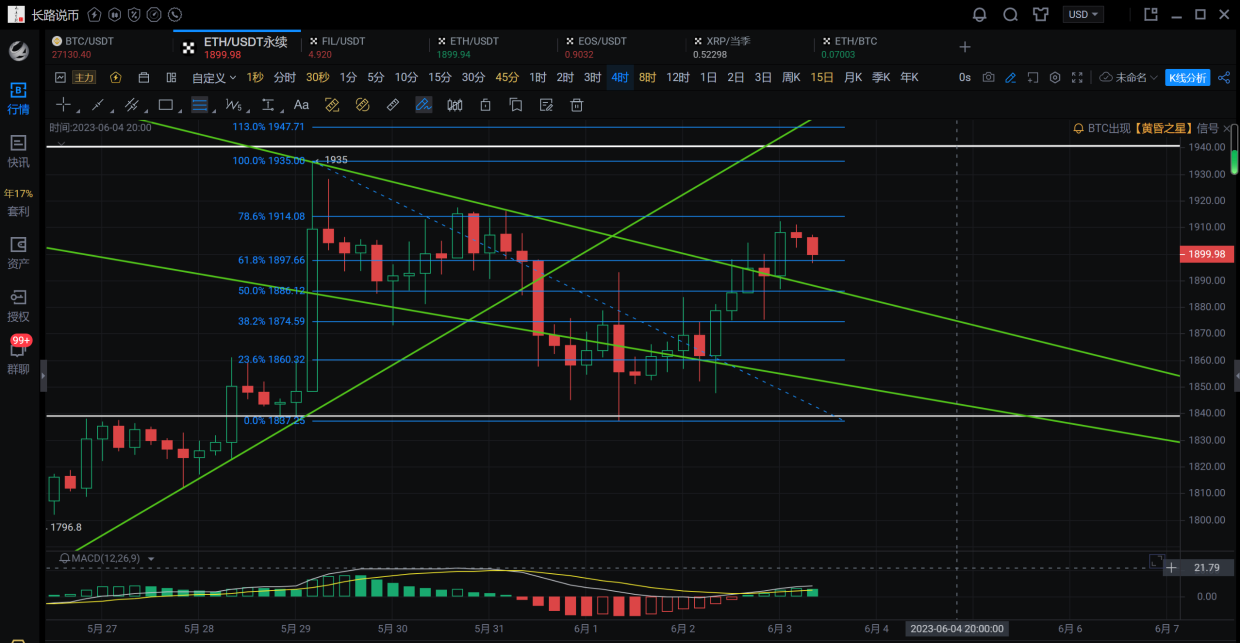This screenshot has width=1240, height=643.
Task: Select the crosshair cursor tool
Action: pos(64,105)
